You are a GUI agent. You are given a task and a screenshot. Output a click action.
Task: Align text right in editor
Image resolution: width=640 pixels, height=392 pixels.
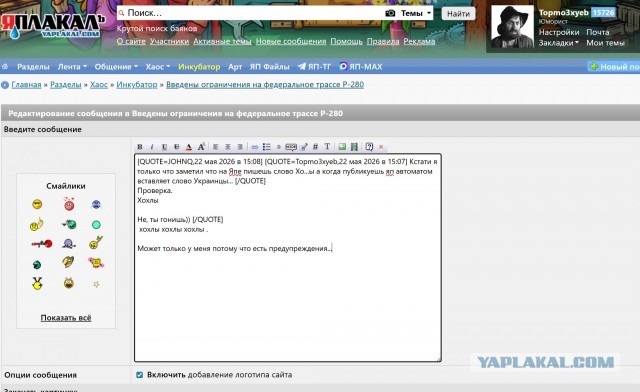pos(240,147)
